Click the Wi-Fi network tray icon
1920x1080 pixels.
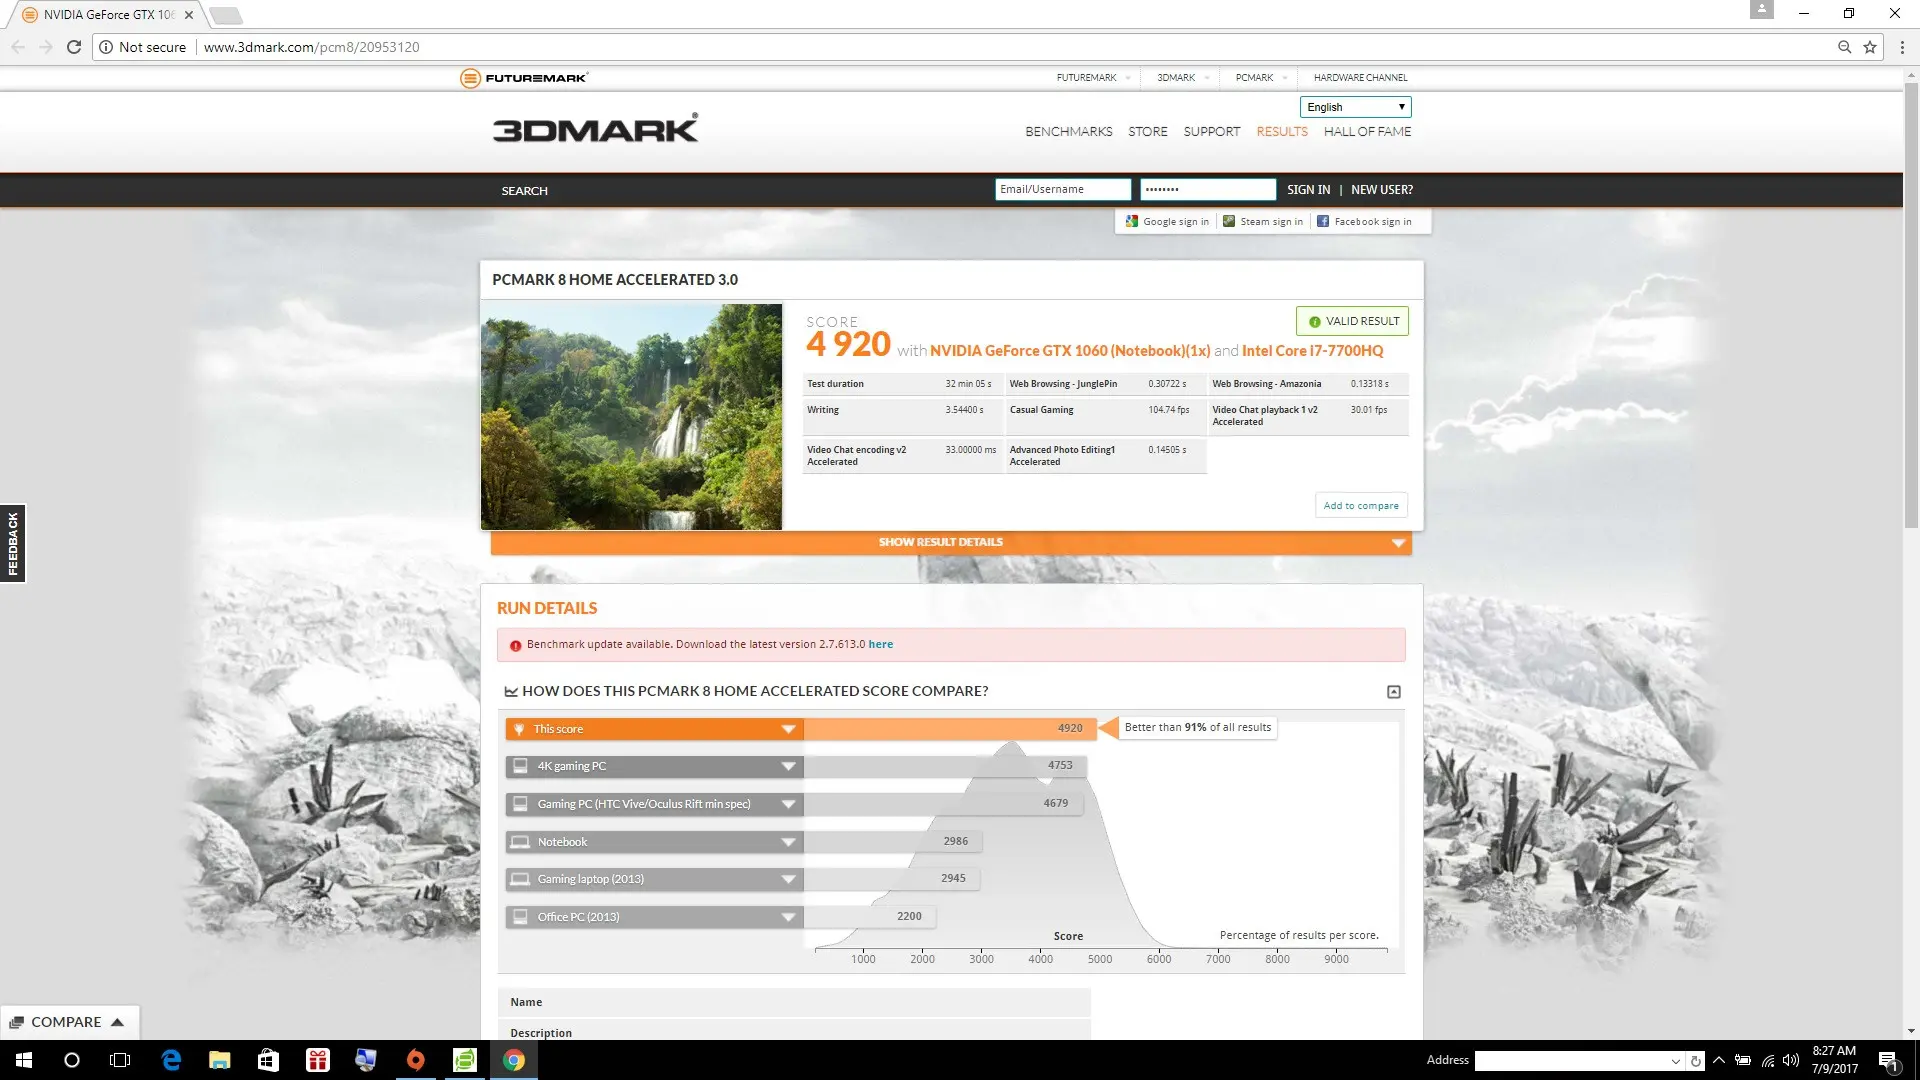pos(1767,1060)
